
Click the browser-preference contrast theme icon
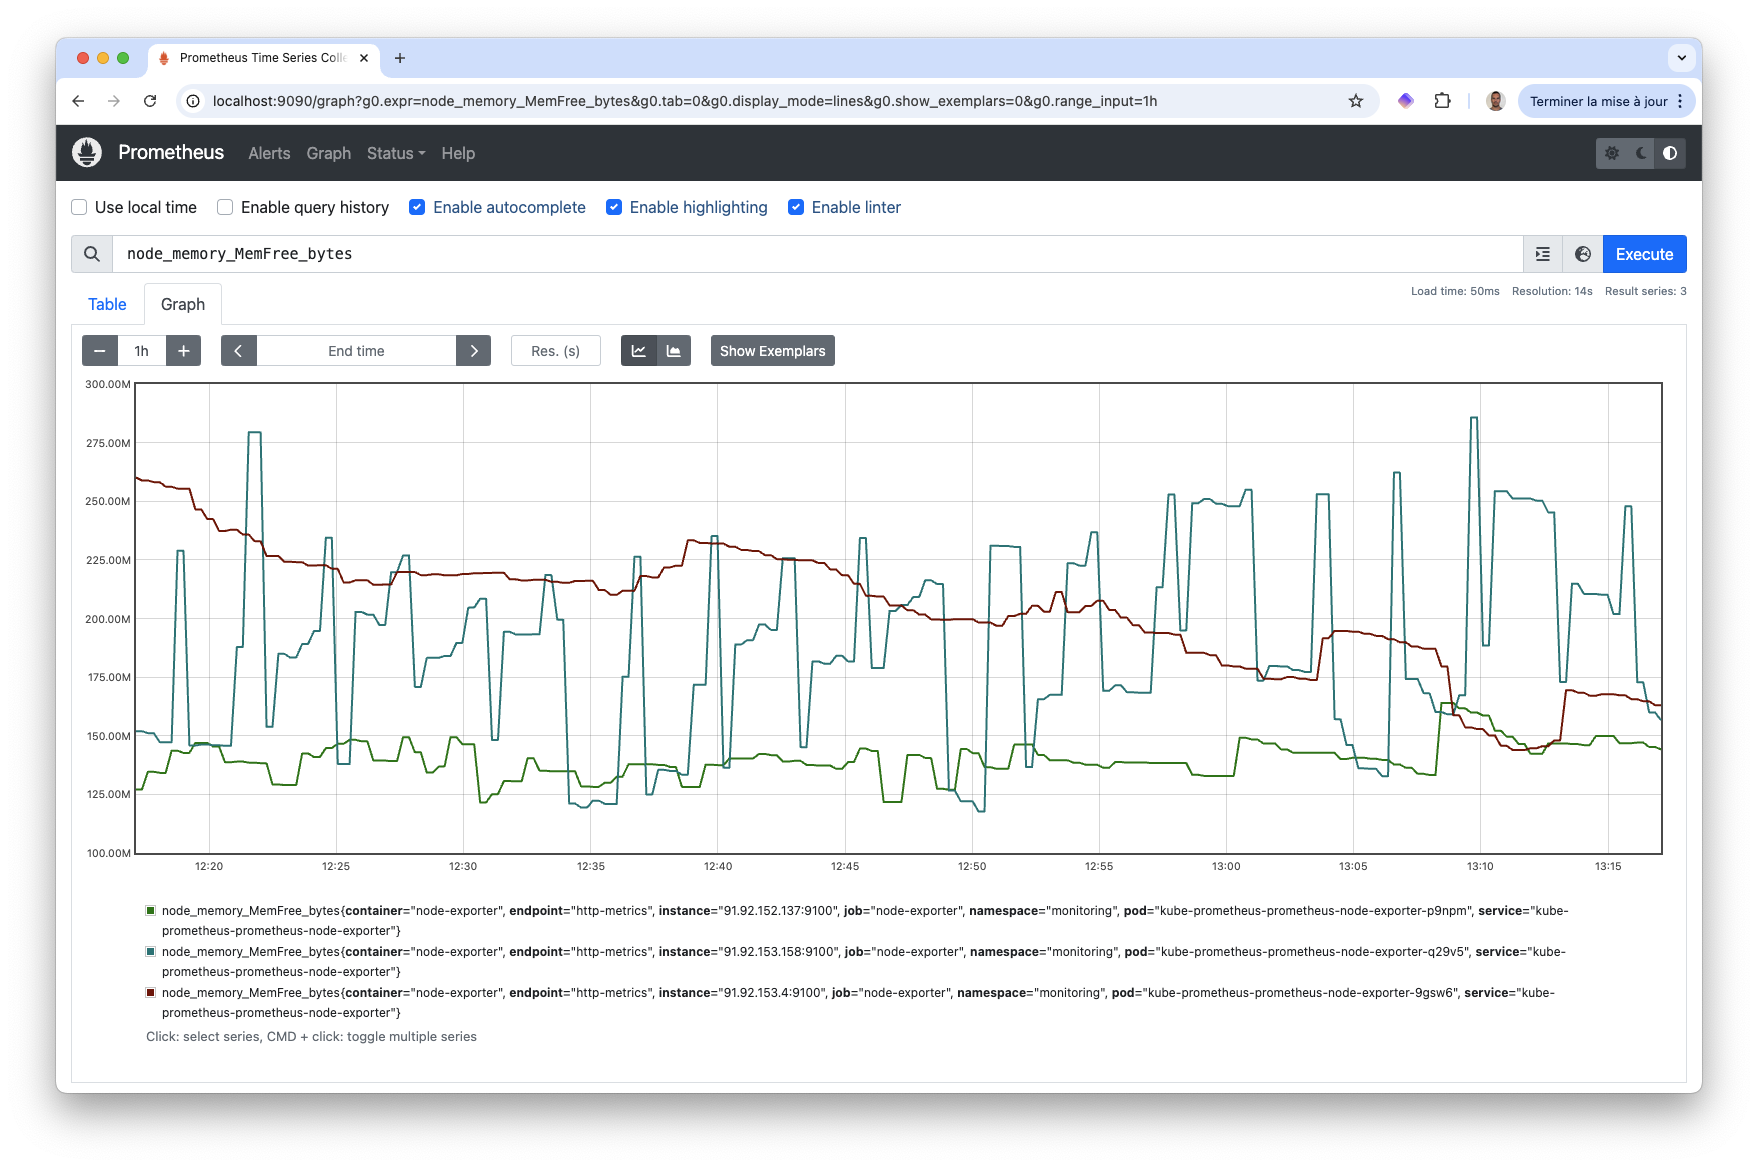1670,153
